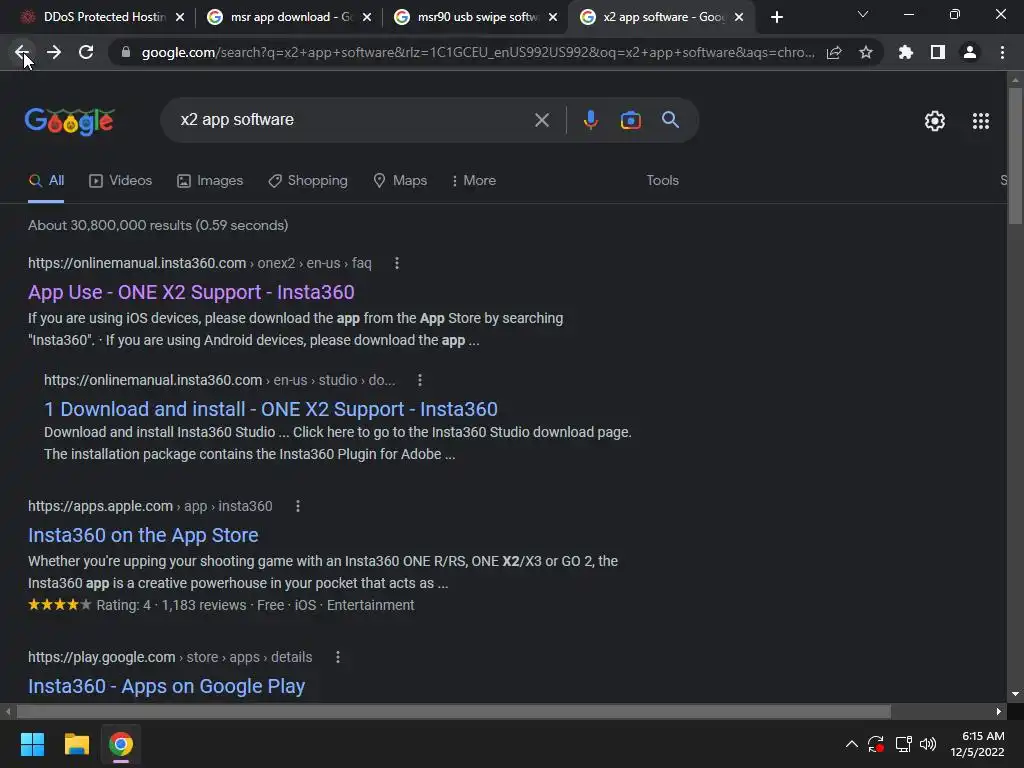
Task: Open the Chrome profile avatar
Action: pyautogui.click(x=970, y=52)
